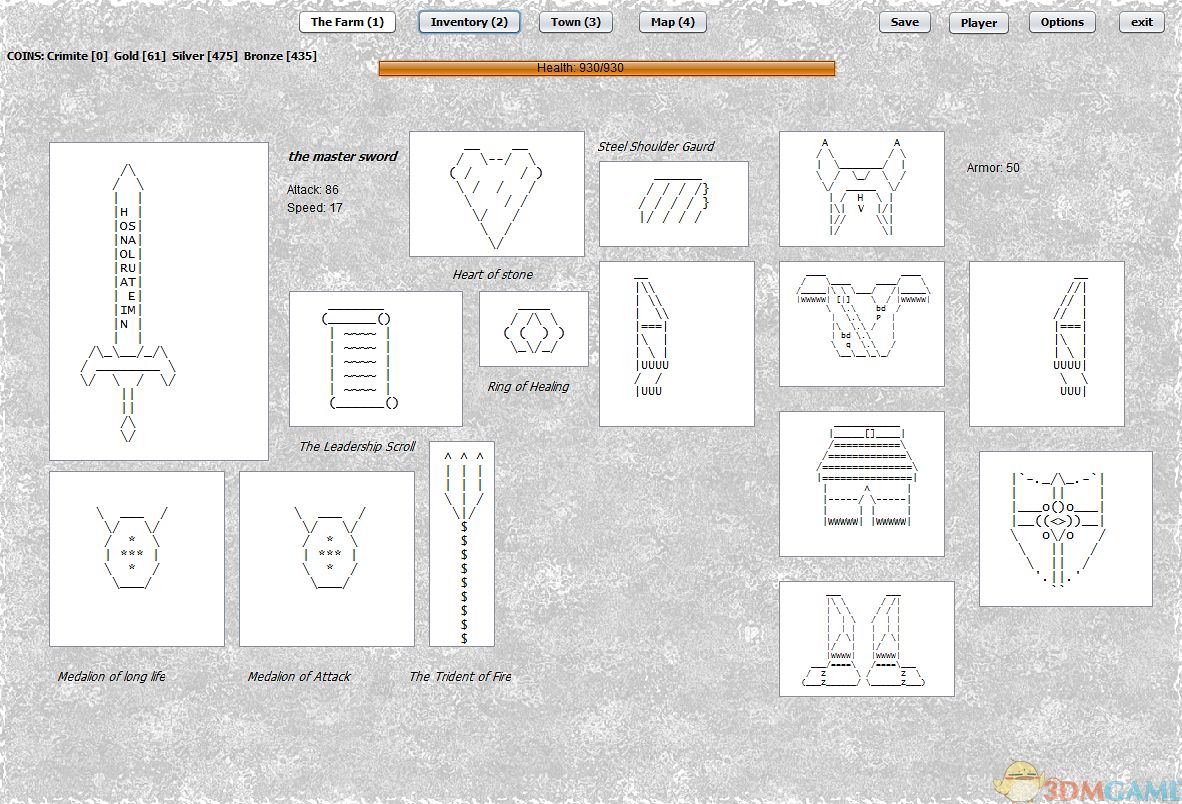Image resolution: width=1182 pixels, height=804 pixels.
Task: Open the Player screen button
Action: [x=978, y=23]
